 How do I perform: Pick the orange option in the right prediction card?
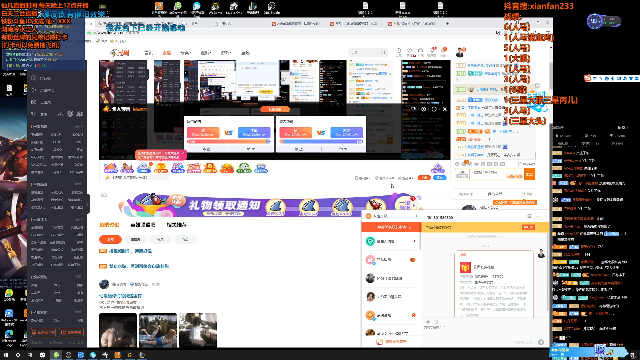click(296, 133)
